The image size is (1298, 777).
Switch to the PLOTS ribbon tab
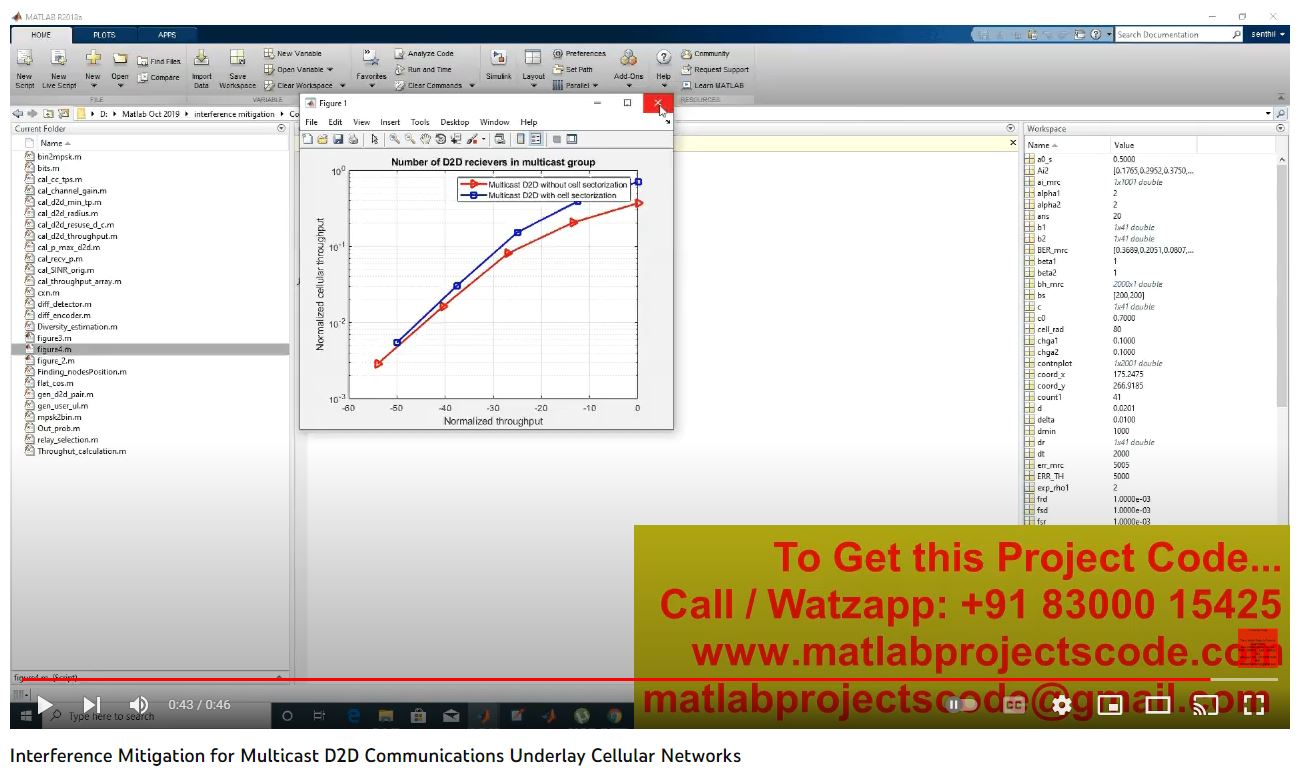pyautogui.click(x=104, y=35)
